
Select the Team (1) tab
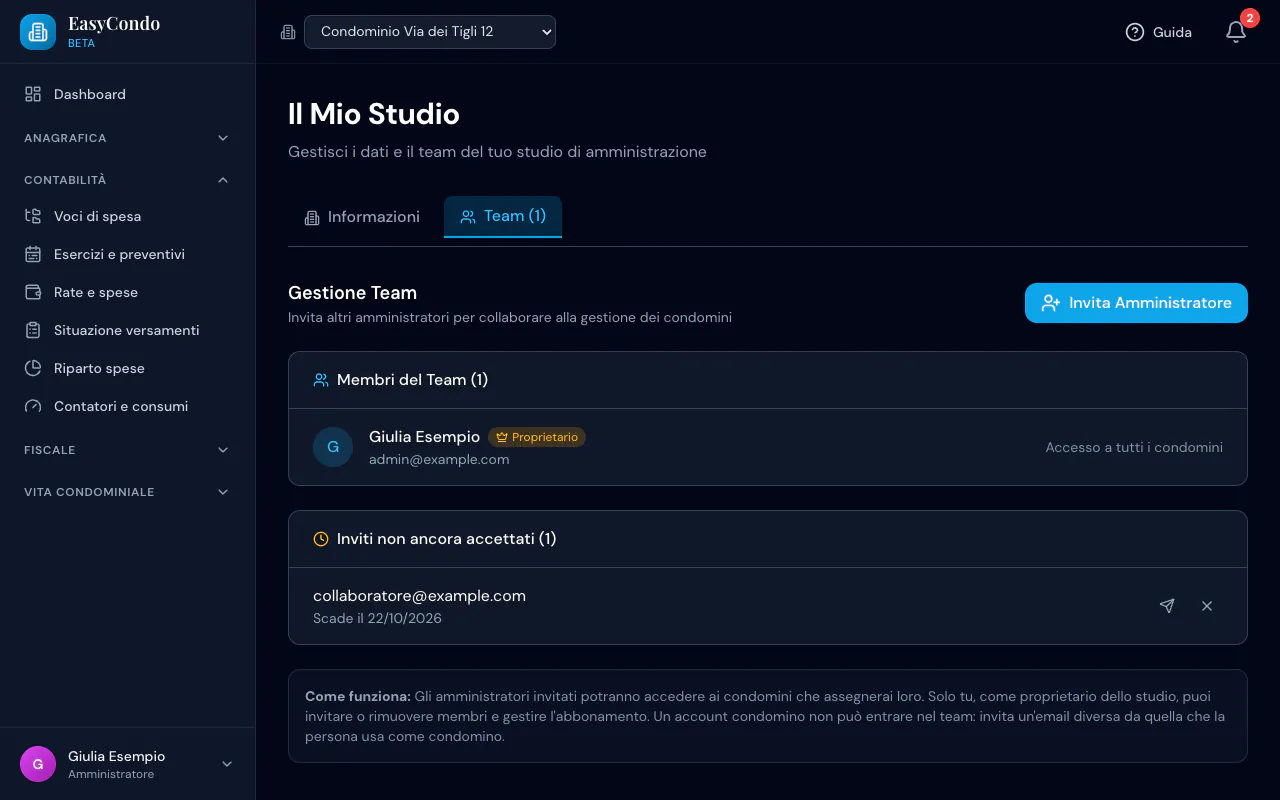point(503,217)
